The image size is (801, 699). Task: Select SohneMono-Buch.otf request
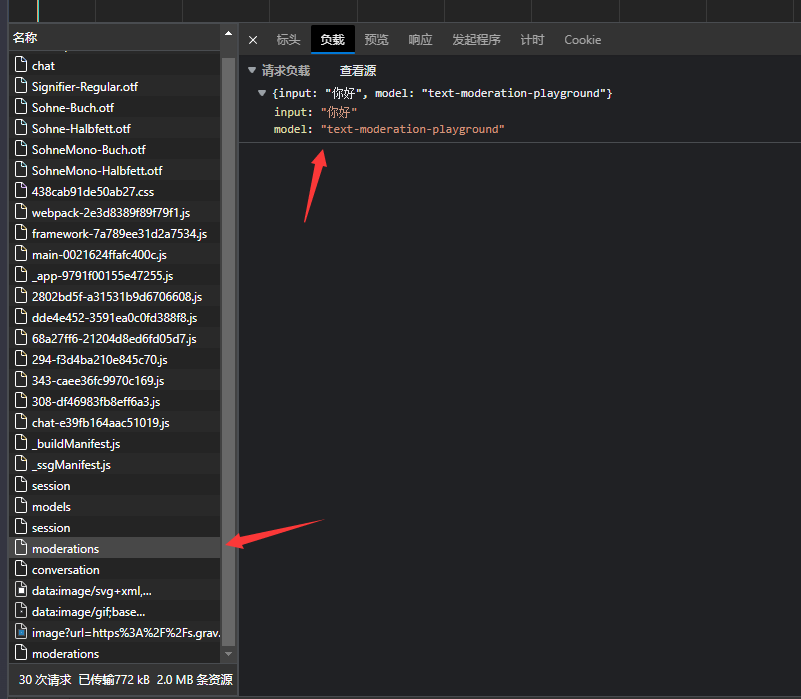pyautogui.click(x=115, y=149)
